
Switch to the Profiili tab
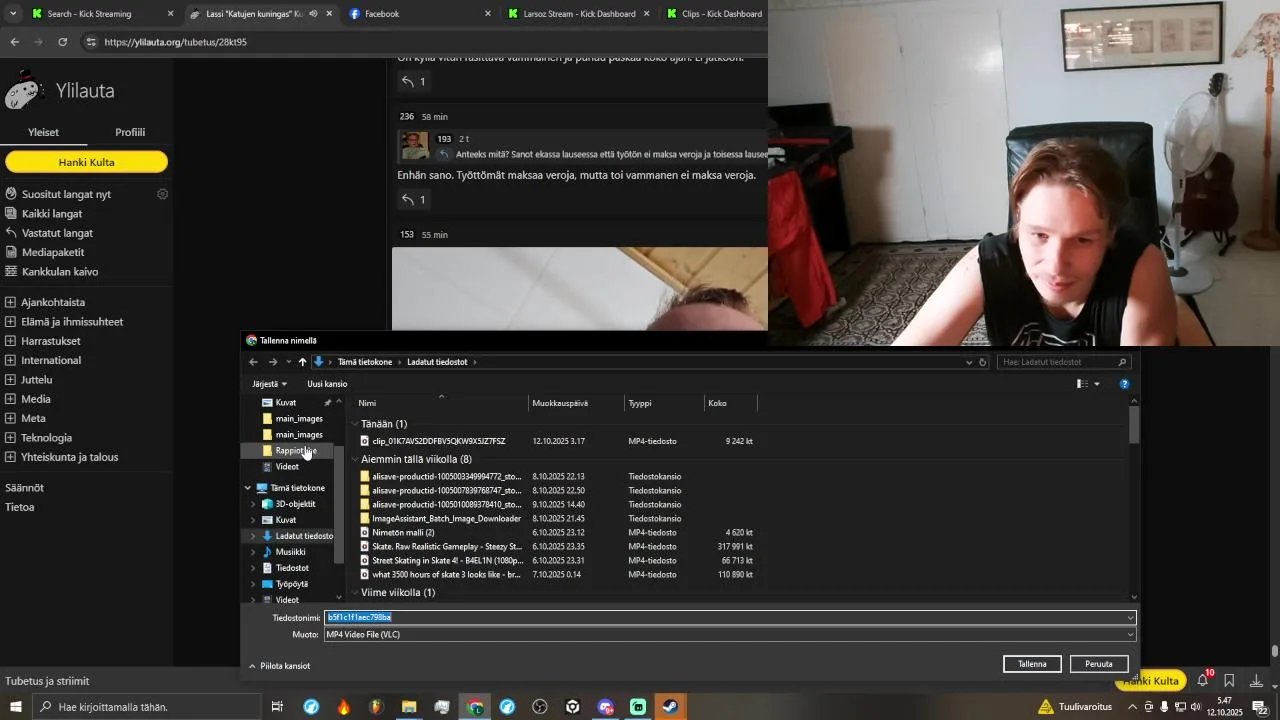point(130,132)
